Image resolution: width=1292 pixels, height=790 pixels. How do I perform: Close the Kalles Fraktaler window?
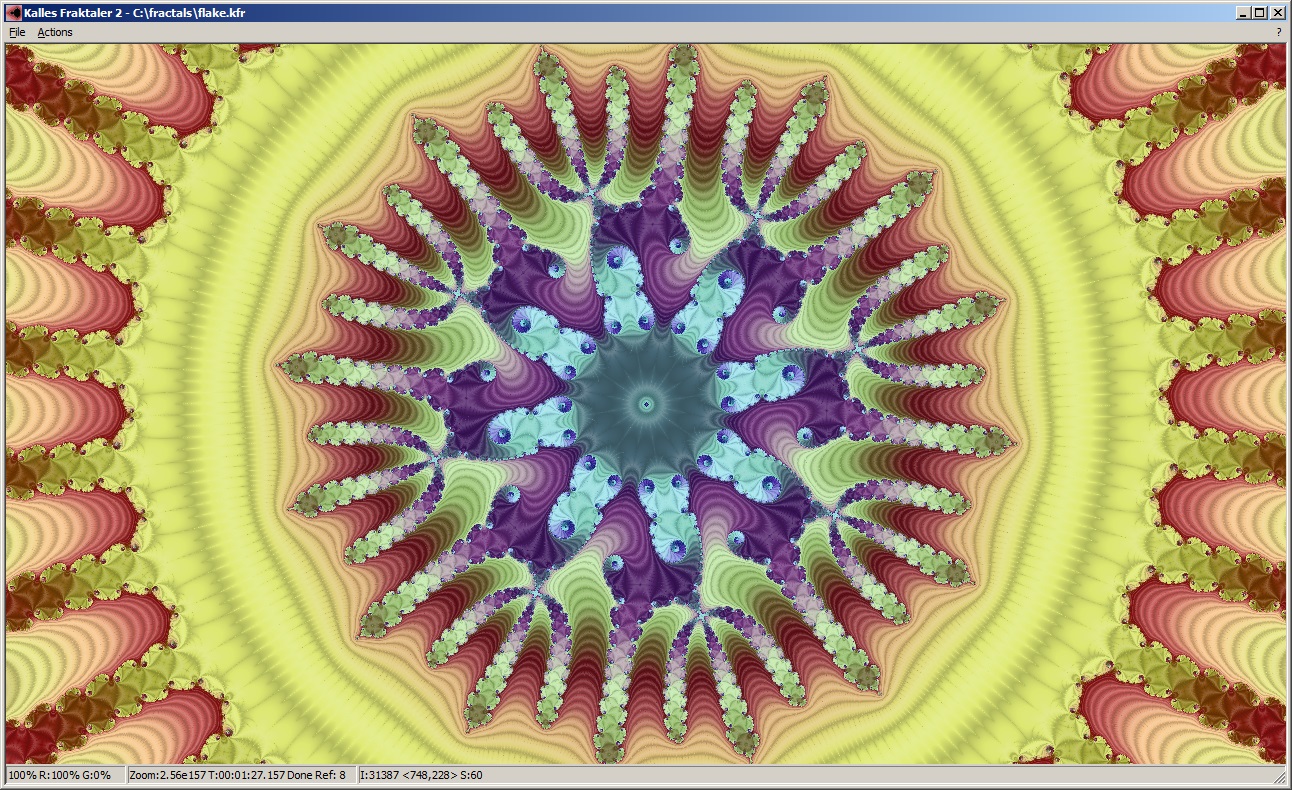pos(1278,13)
